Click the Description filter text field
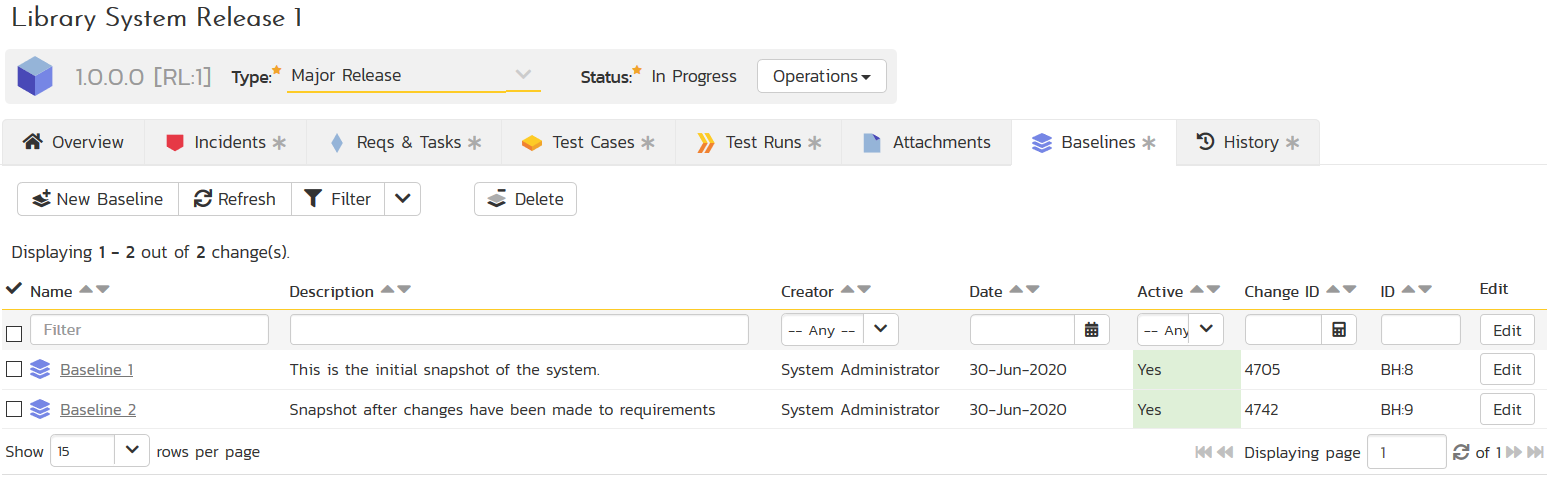The width and height of the screenshot is (1553, 479). [519, 330]
